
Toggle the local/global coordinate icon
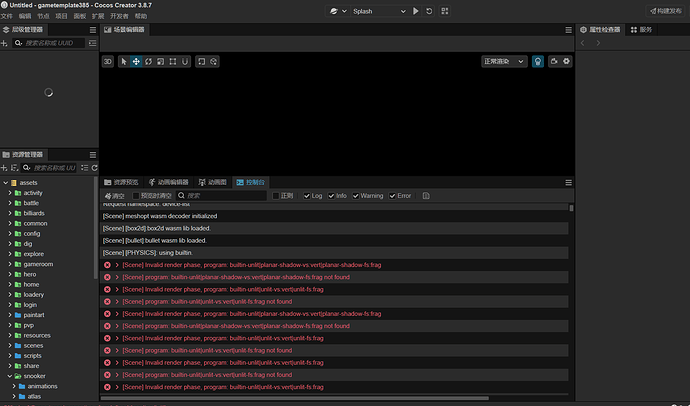pos(214,62)
